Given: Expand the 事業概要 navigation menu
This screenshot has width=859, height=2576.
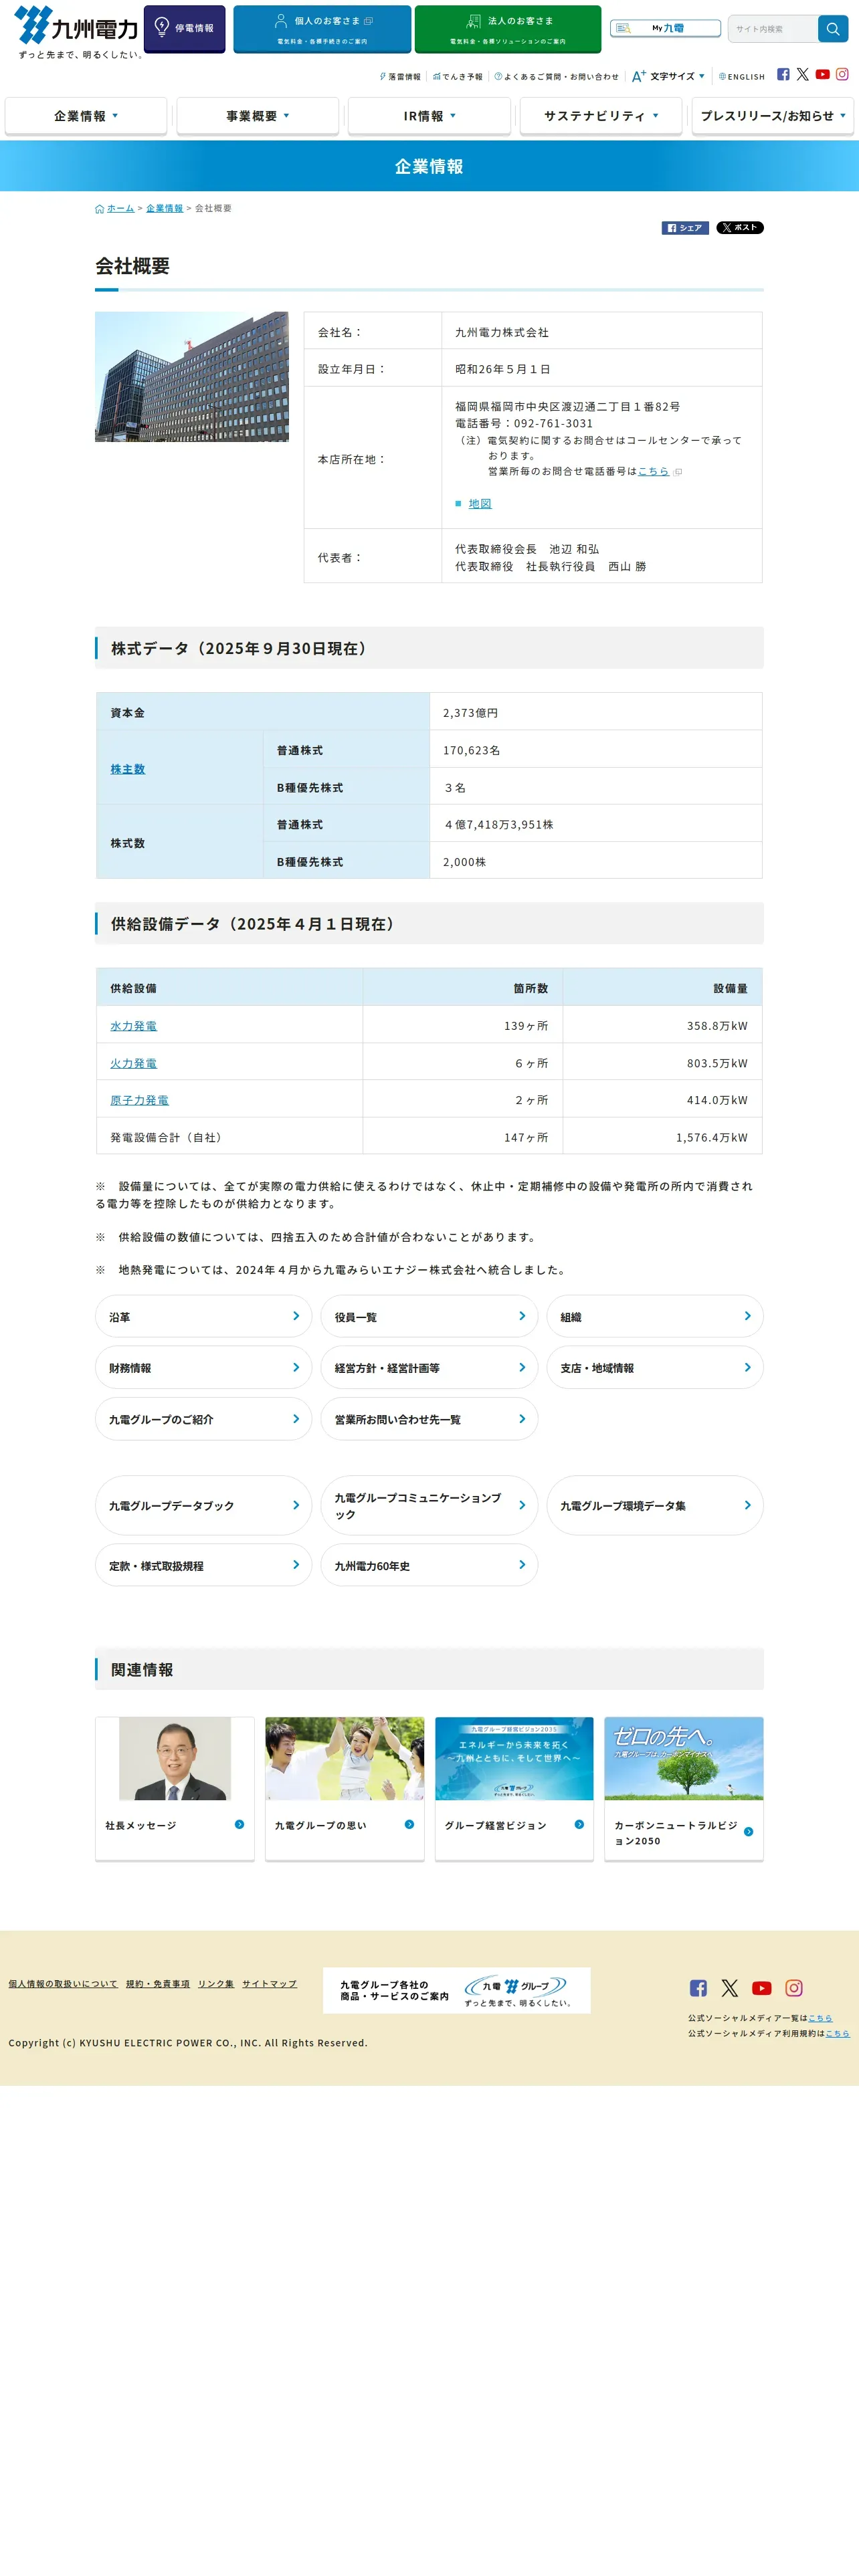Looking at the screenshot, I should (x=258, y=116).
